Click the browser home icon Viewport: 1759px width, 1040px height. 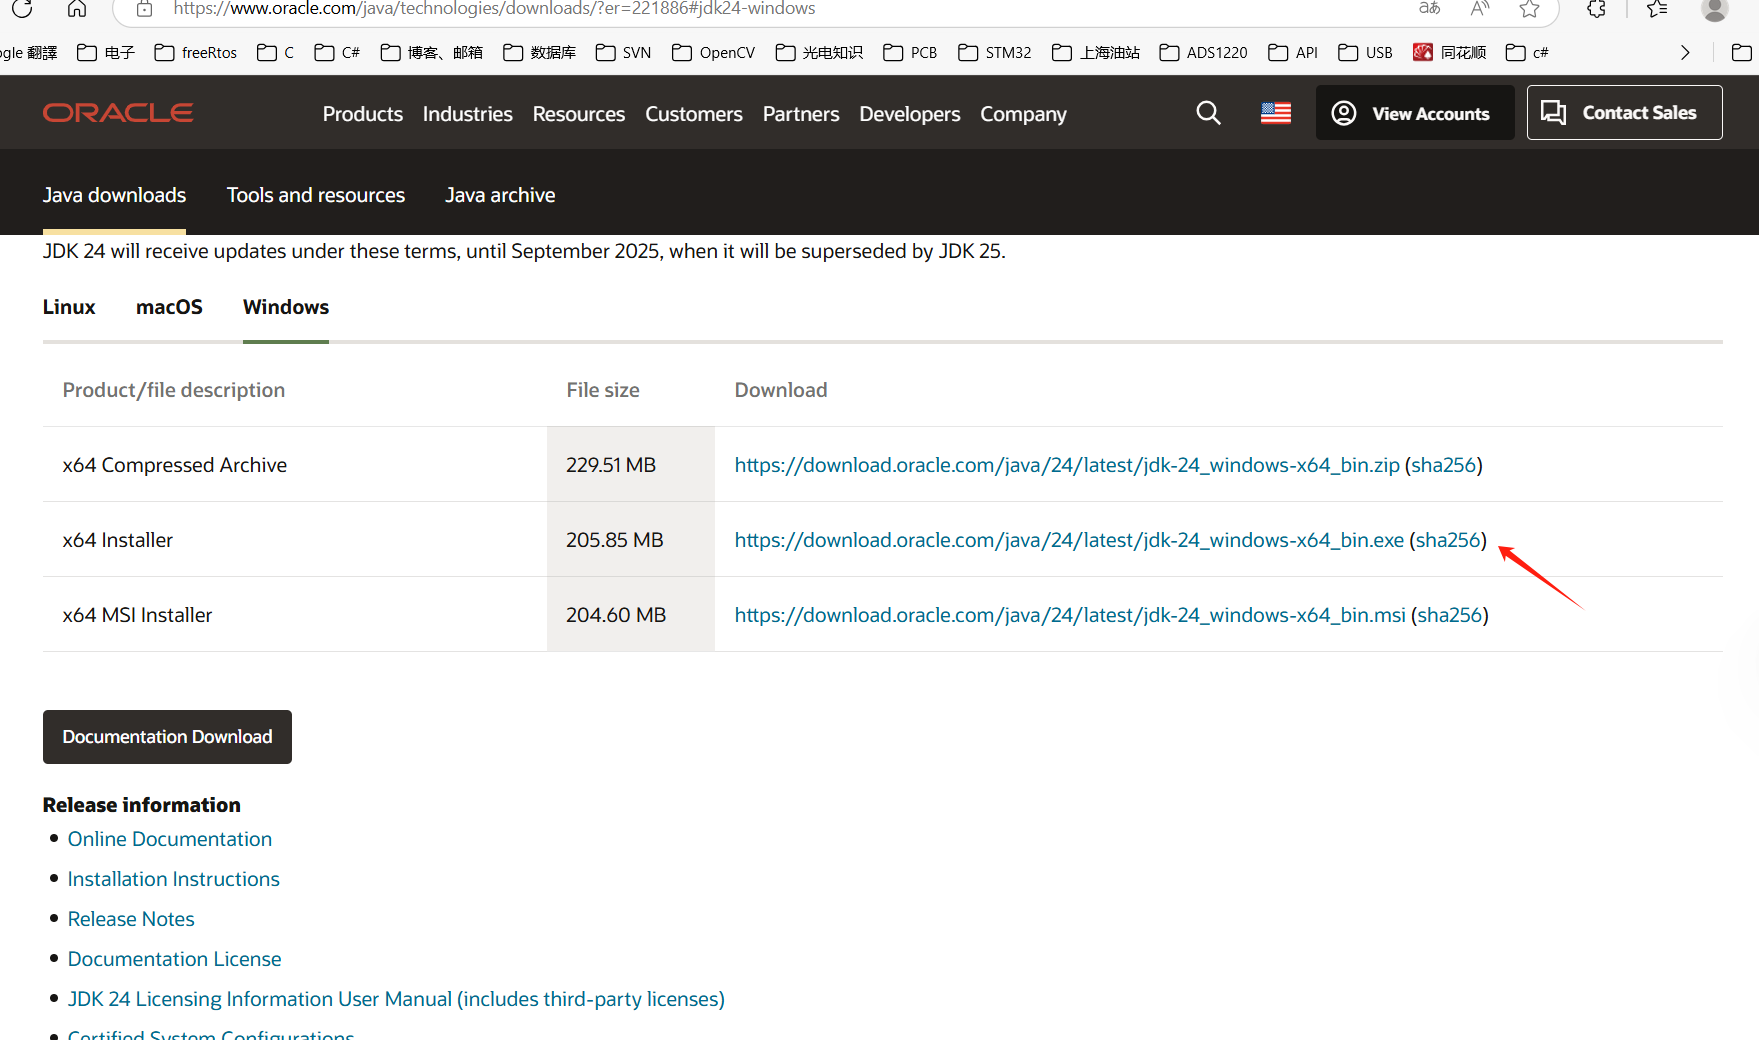77,9
